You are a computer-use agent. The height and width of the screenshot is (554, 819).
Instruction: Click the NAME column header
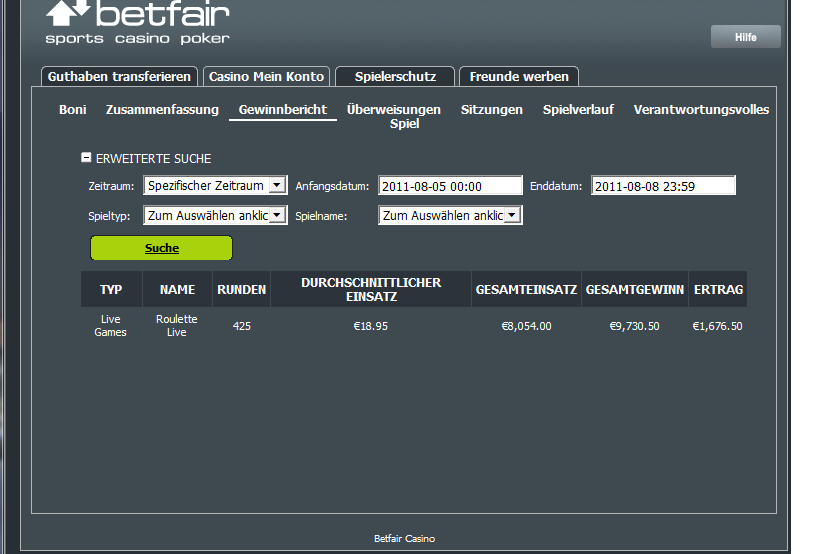(178, 289)
